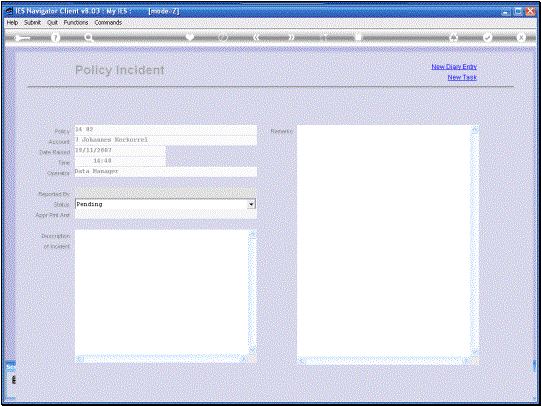This screenshot has width=541, height=406.
Task: Click the Description horizontal scrollbar right arrow
Action: click(x=244, y=359)
